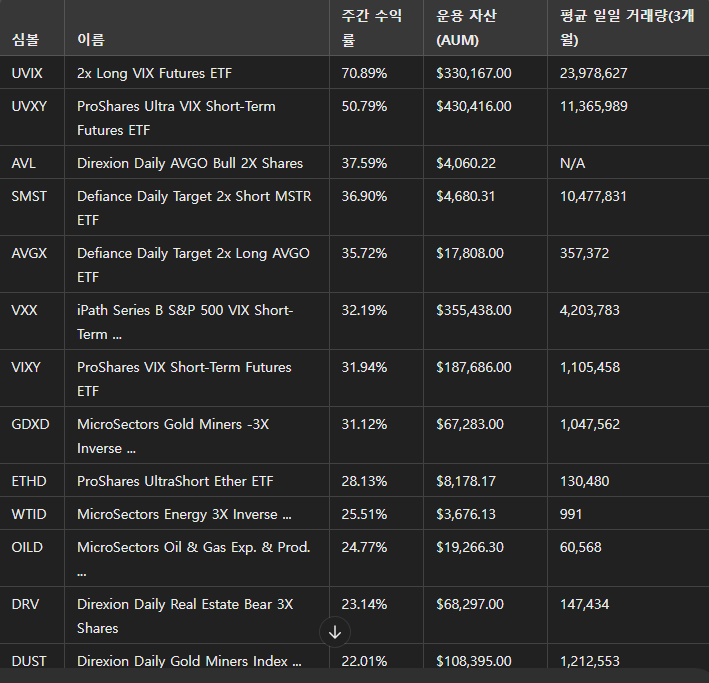Click the $67,283.00 AUM value
This screenshot has height=683, width=709.
point(470,424)
